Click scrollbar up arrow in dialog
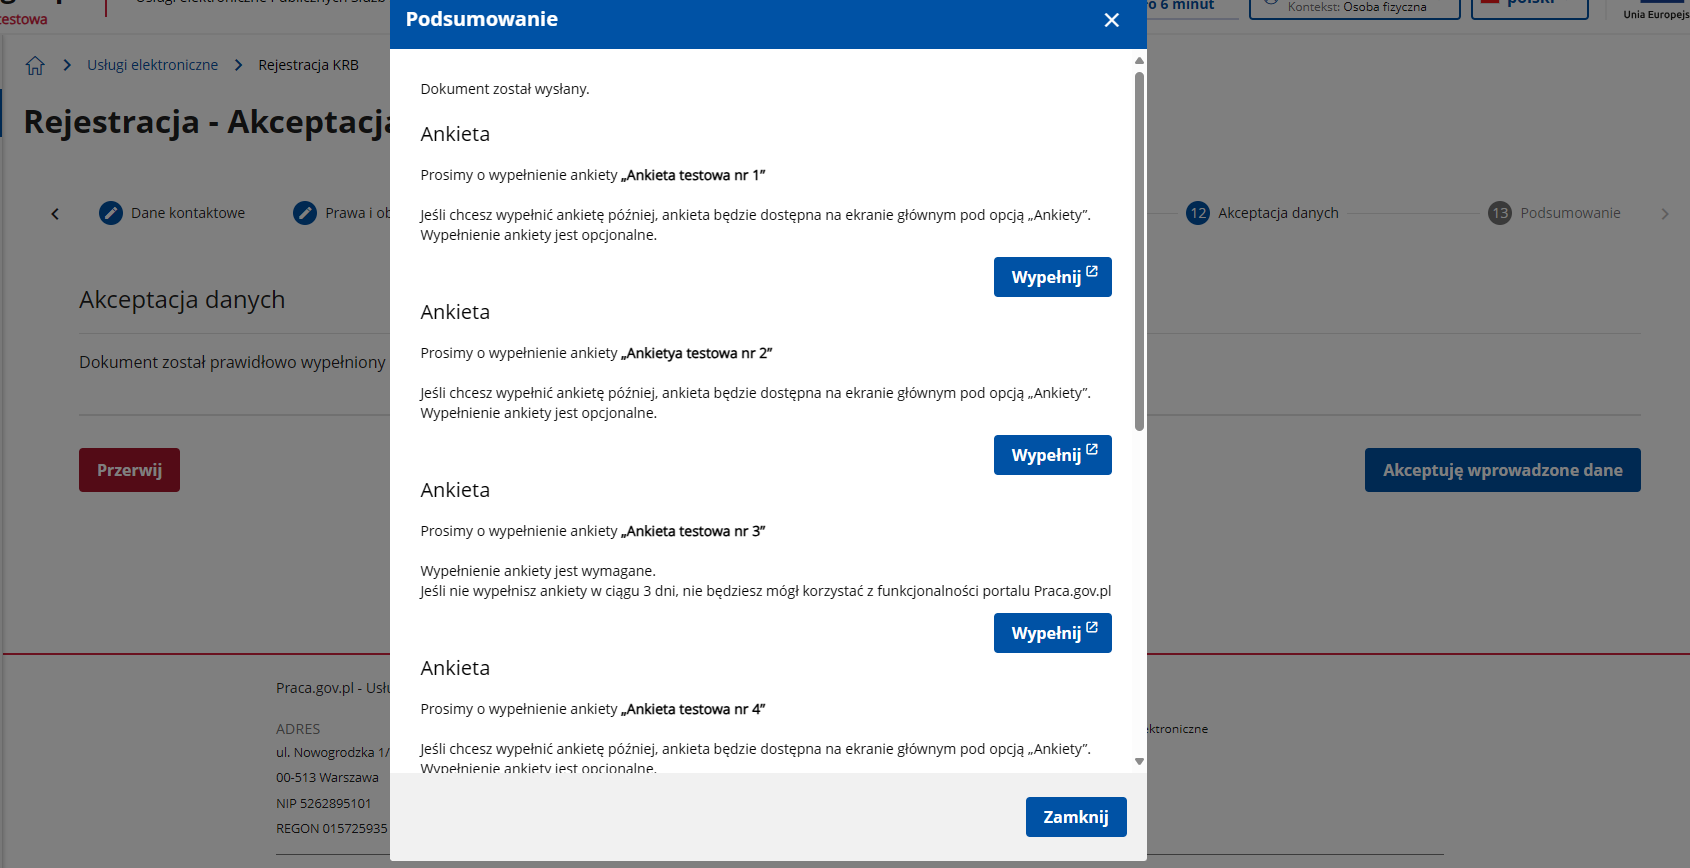The image size is (1690, 868). (x=1139, y=61)
